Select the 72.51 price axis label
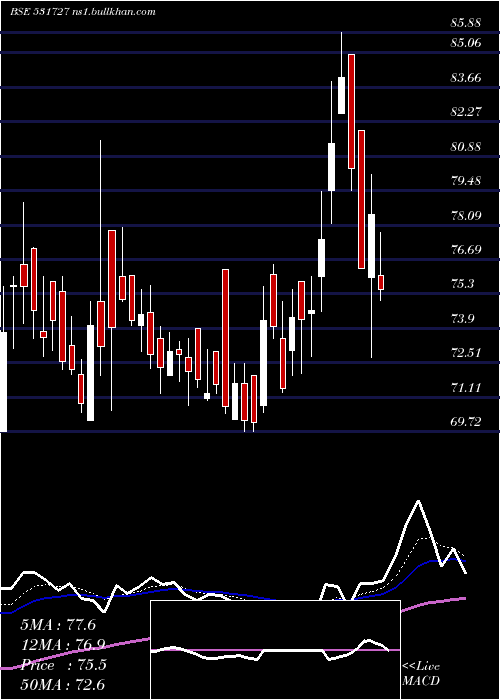The height and width of the screenshot is (700, 500). (x=466, y=353)
